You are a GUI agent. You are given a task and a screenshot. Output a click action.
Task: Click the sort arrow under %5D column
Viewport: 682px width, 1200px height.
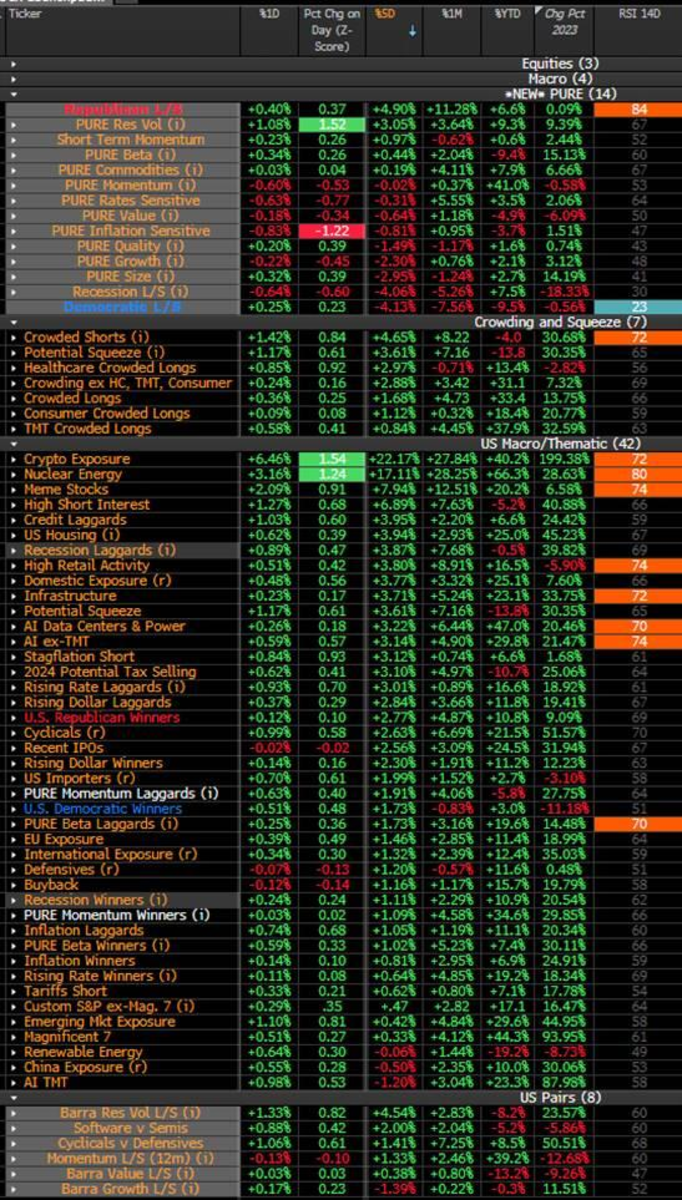point(412,31)
